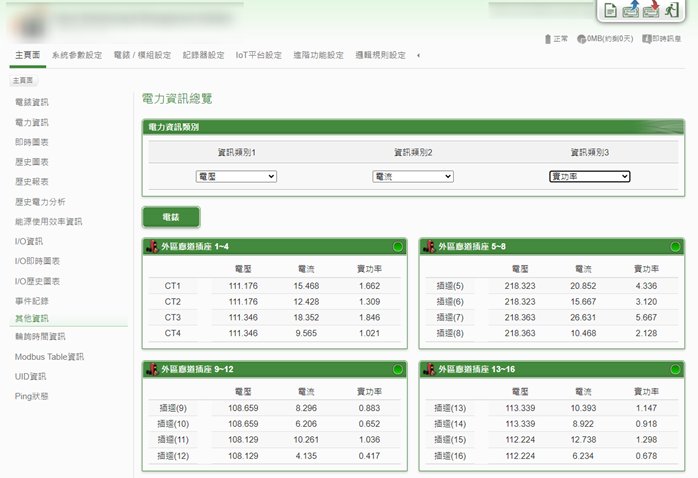Open the 資訊類別3 dropdown showing 實功率
The image size is (698, 478).
[589, 176]
